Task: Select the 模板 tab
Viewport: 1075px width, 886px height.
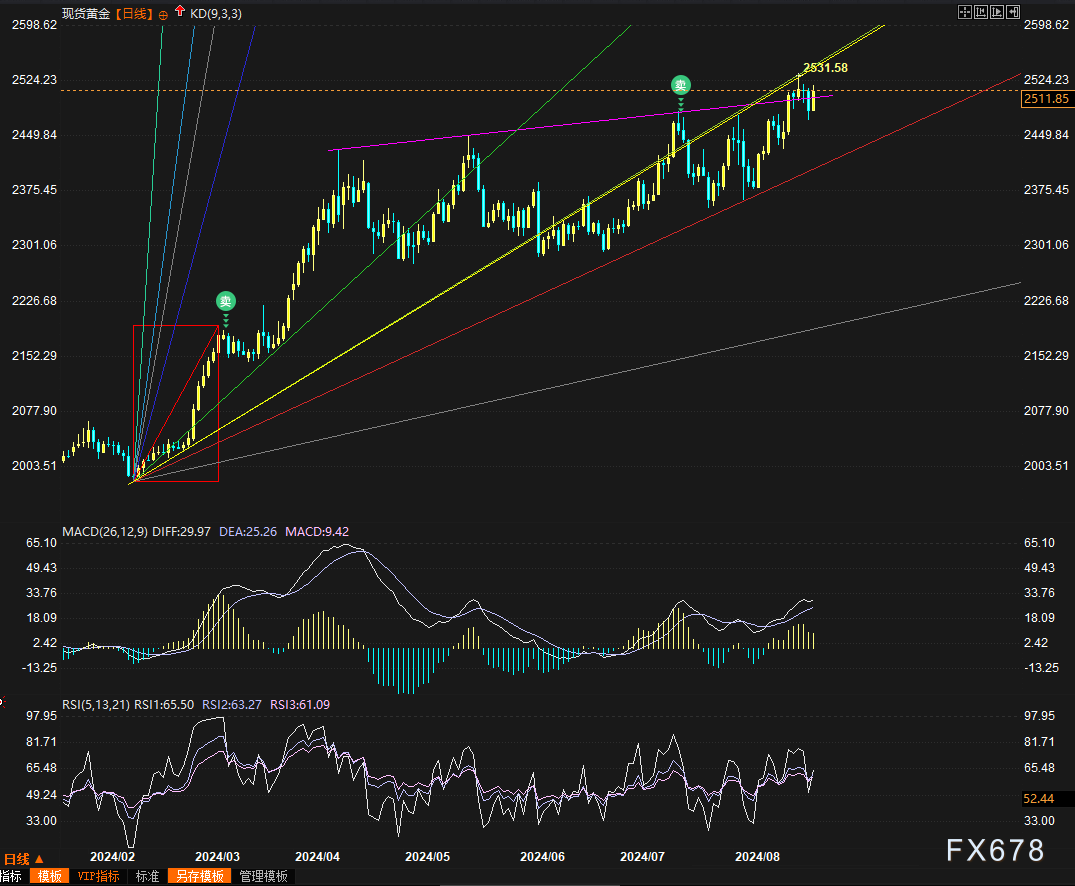Action: point(49,876)
